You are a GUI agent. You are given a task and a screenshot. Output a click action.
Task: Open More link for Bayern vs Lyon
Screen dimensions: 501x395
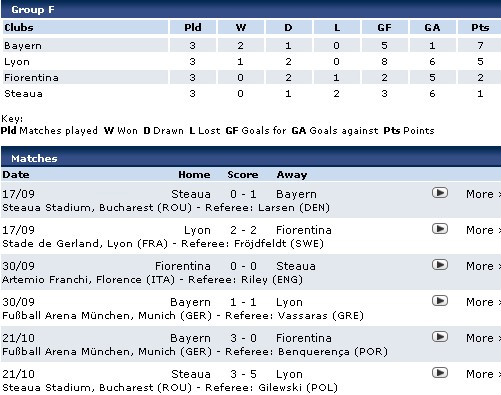pos(483,302)
